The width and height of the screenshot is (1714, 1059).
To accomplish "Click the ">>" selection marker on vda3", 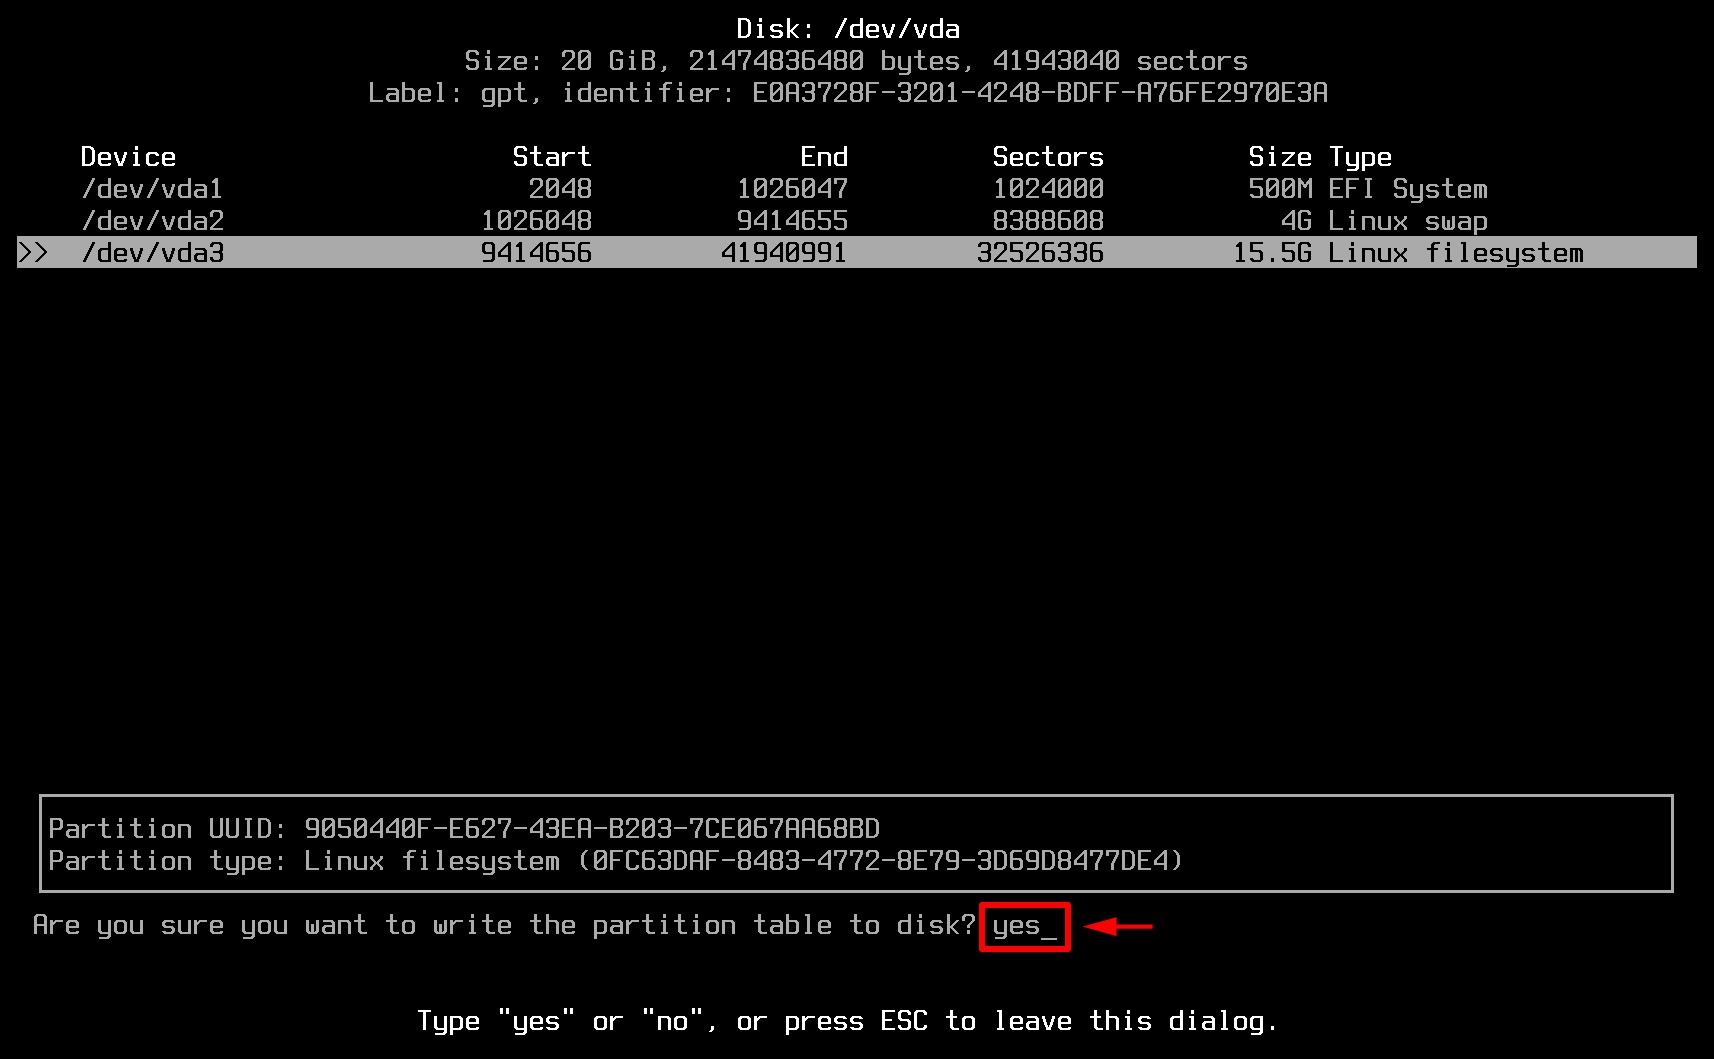I will 33,253.
